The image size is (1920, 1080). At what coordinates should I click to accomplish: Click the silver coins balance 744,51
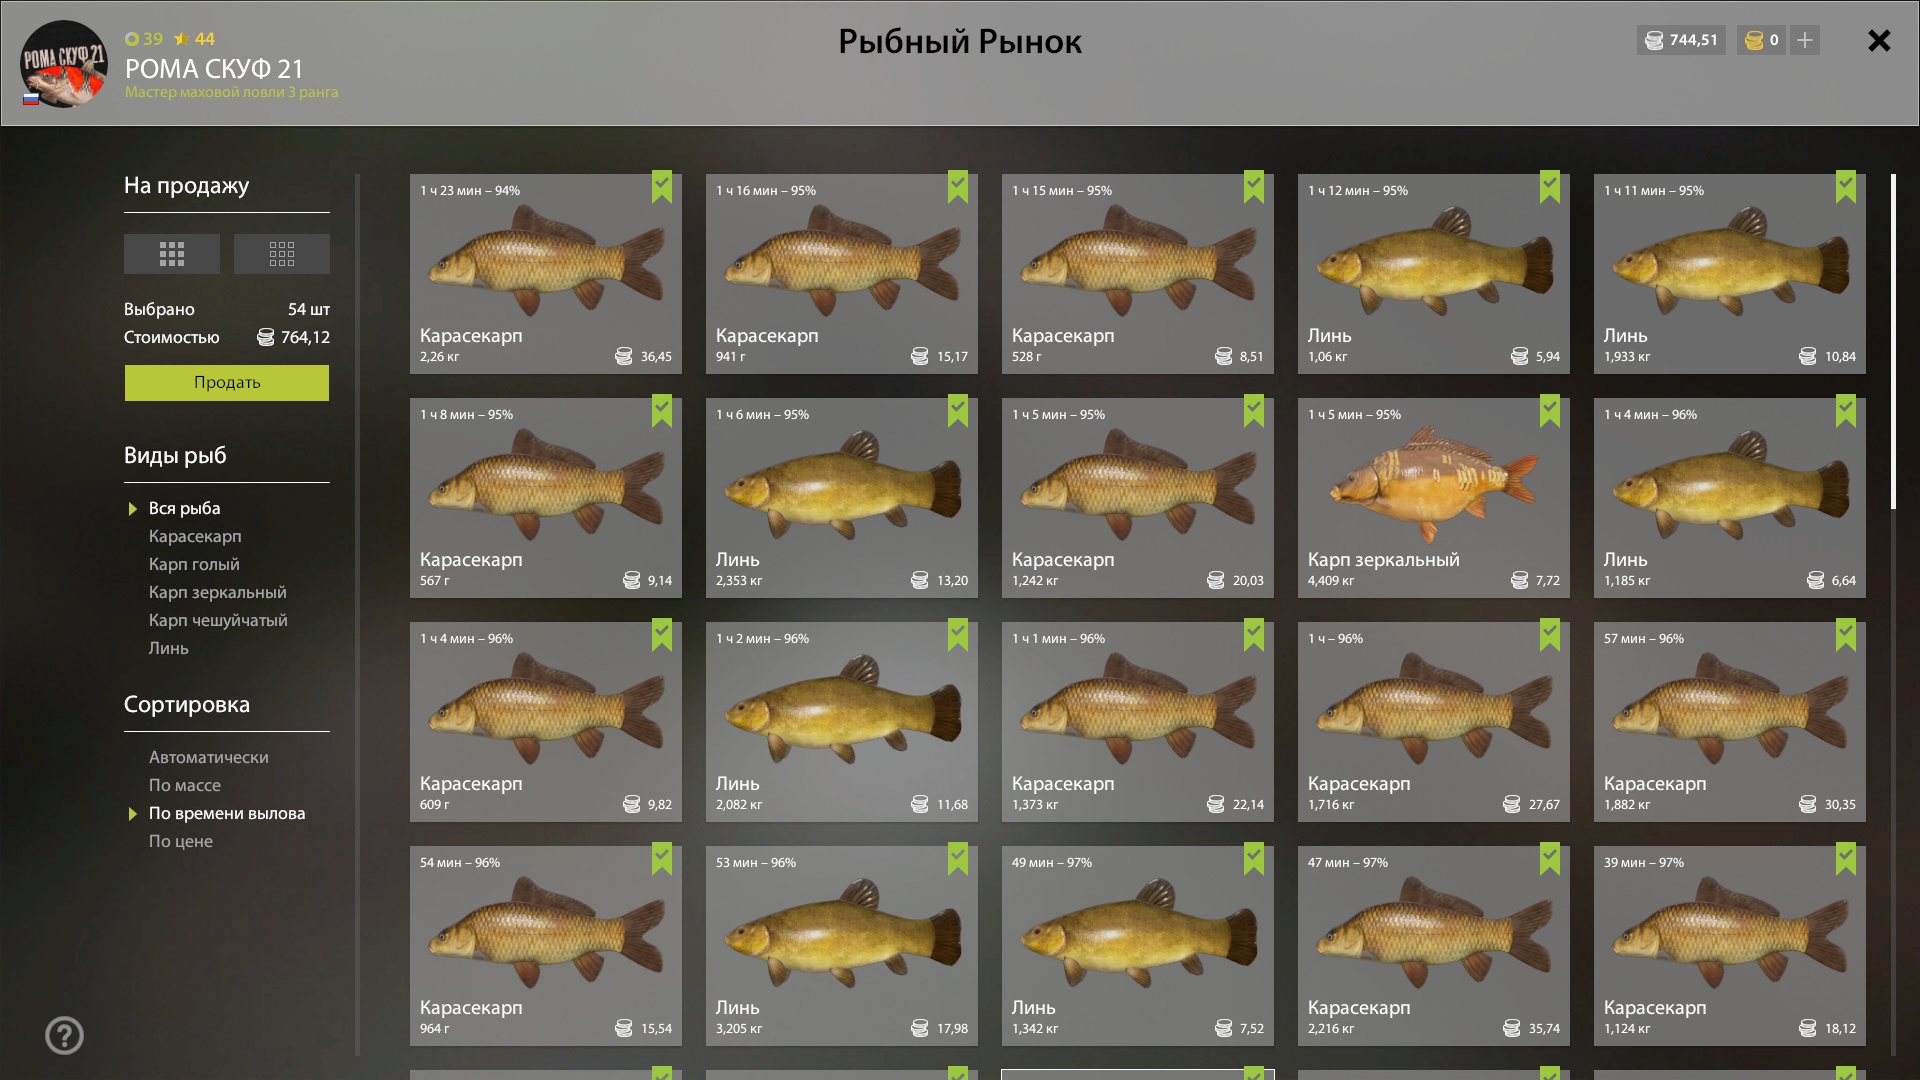point(1681,40)
